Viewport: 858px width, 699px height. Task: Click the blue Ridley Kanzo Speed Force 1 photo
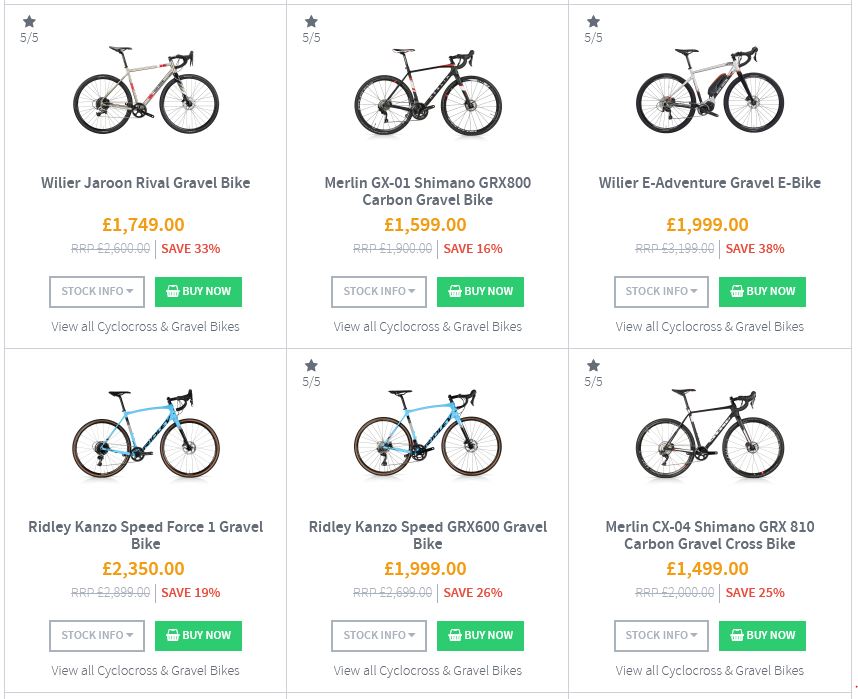(146, 435)
